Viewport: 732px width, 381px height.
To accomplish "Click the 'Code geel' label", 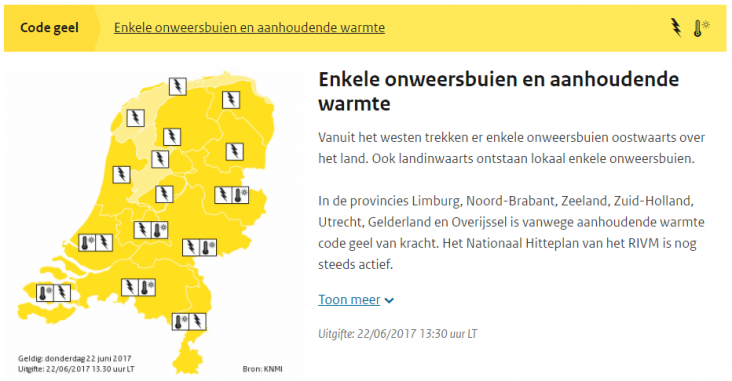I will [49, 28].
